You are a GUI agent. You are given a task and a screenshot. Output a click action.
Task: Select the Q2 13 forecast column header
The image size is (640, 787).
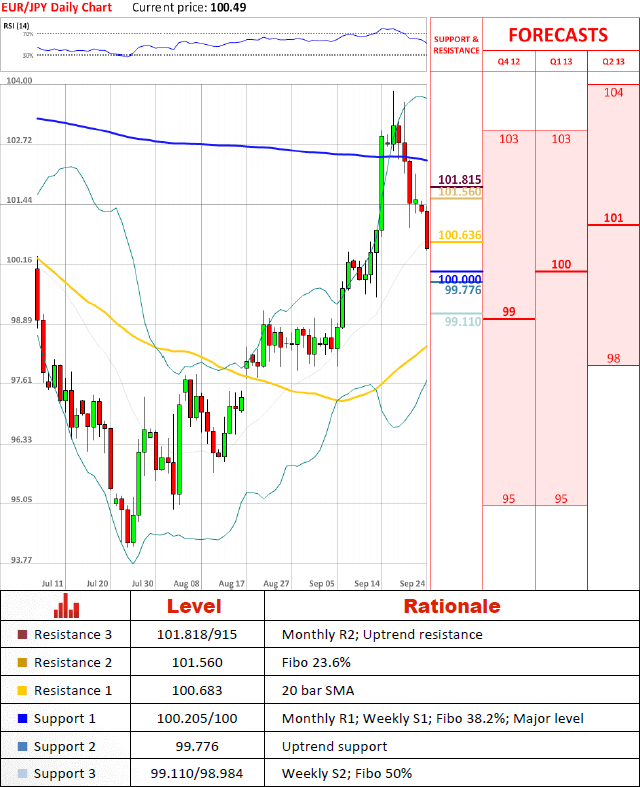click(613, 62)
